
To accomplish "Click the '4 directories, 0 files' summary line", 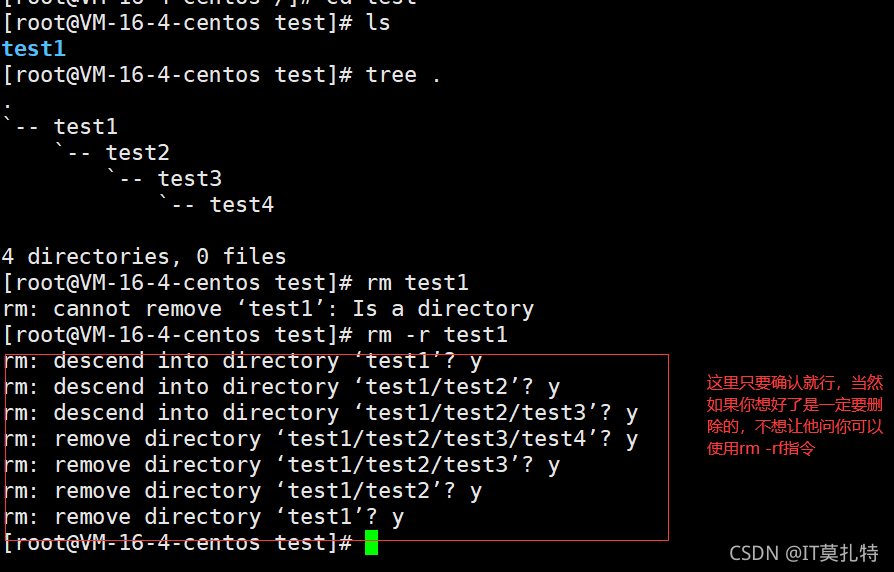I will [x=144, y=257].
